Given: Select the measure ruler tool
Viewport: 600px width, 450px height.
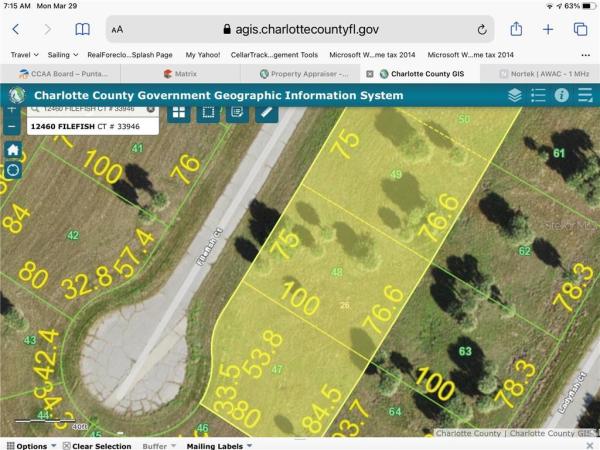Looking at the screenshot, I should click(267, 111).
